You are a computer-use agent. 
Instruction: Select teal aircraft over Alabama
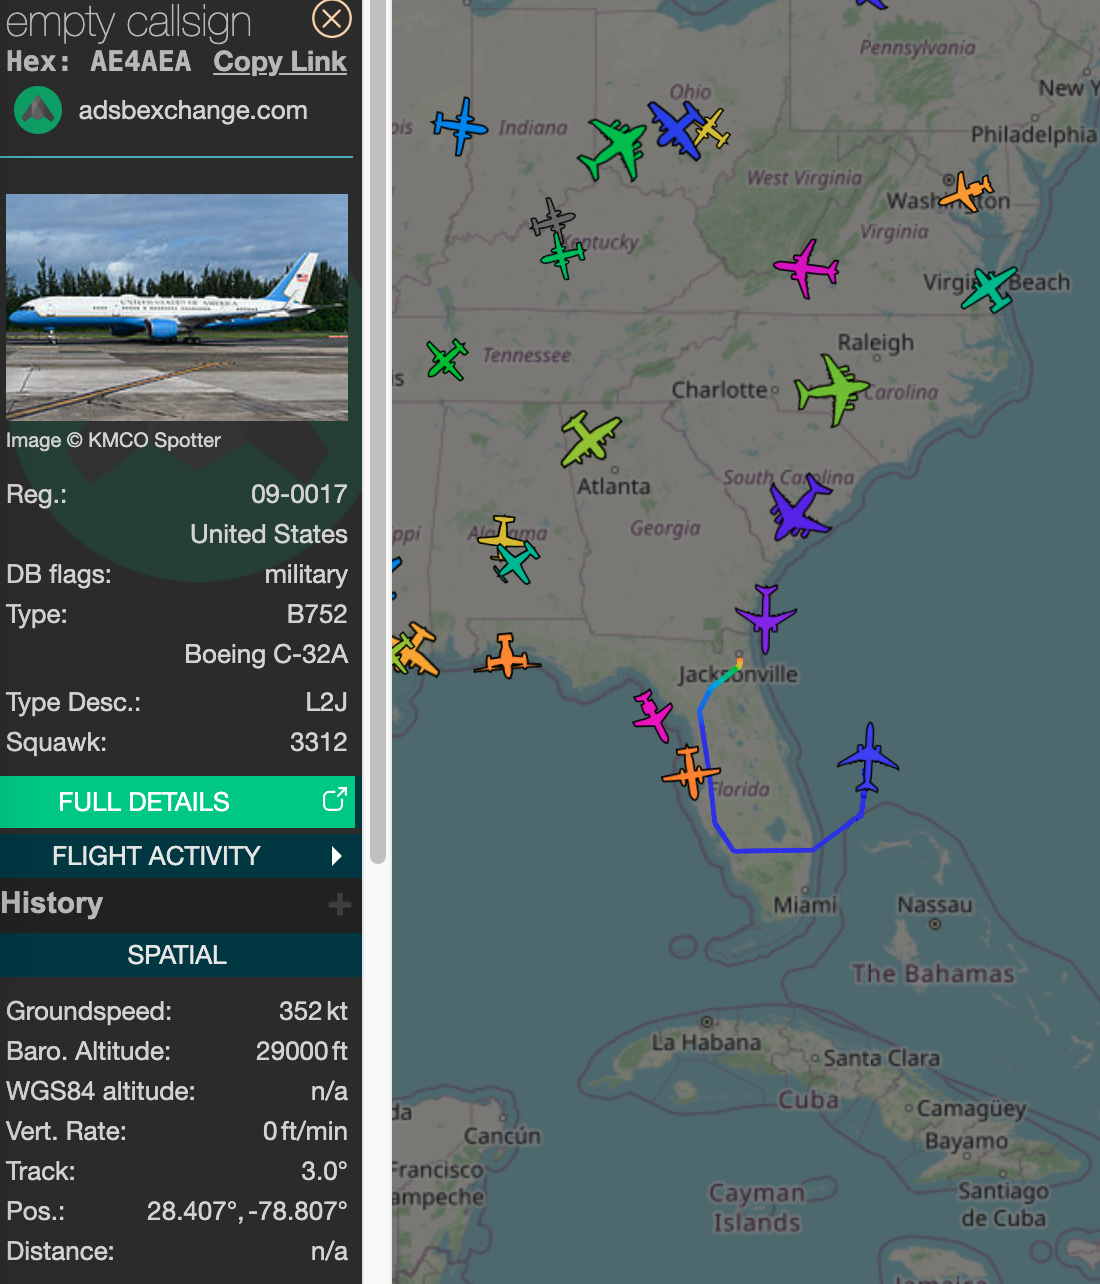[516, 563]
